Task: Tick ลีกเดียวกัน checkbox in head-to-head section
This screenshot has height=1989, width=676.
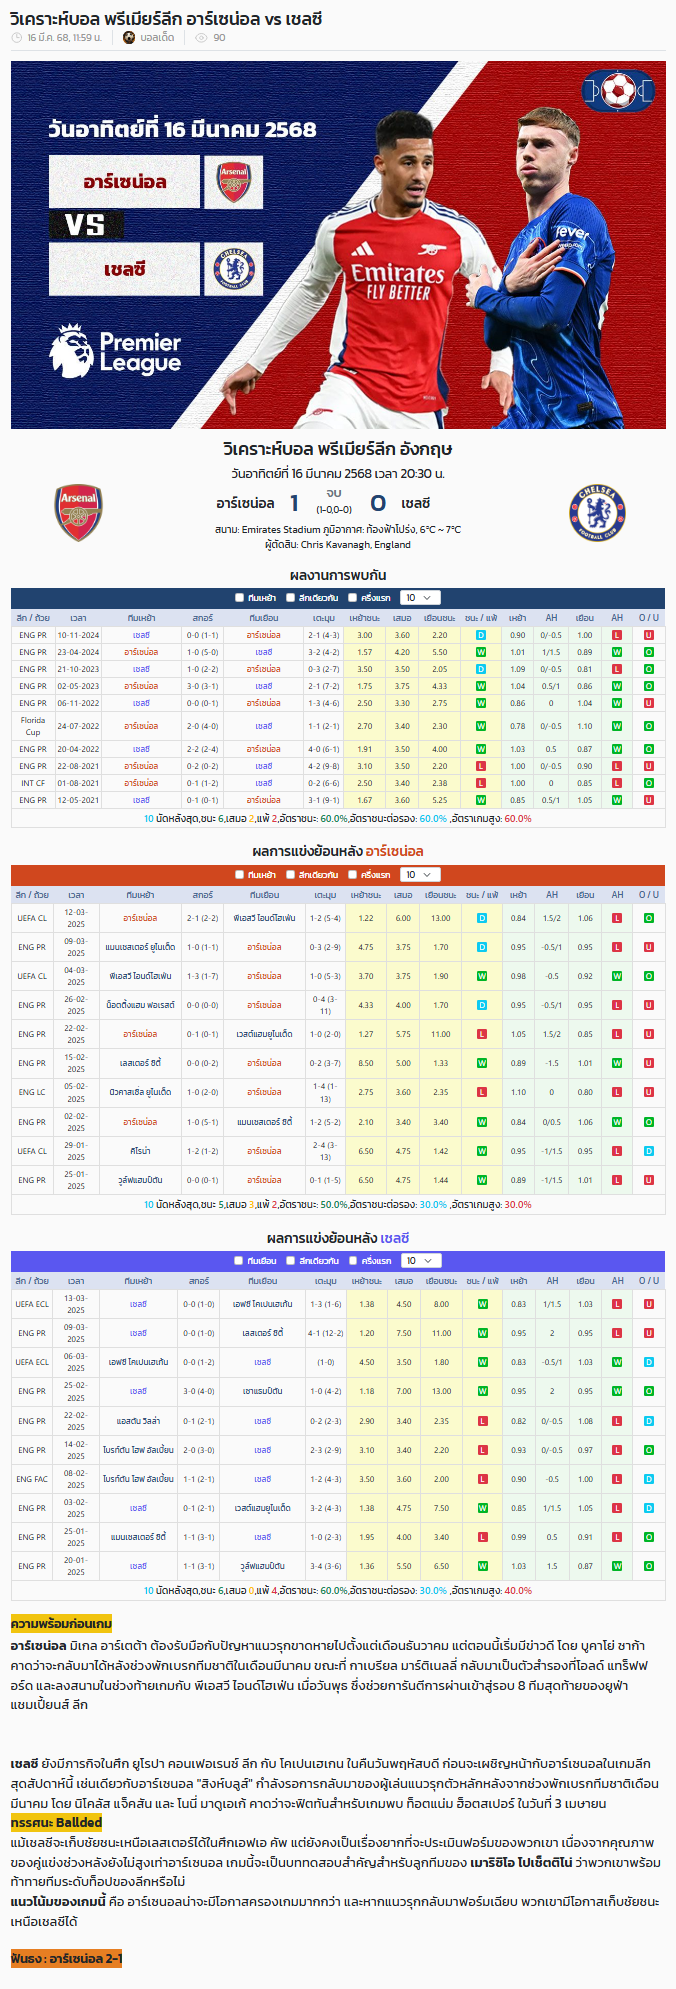Action: pyautogui.click(x=290, y=598)
